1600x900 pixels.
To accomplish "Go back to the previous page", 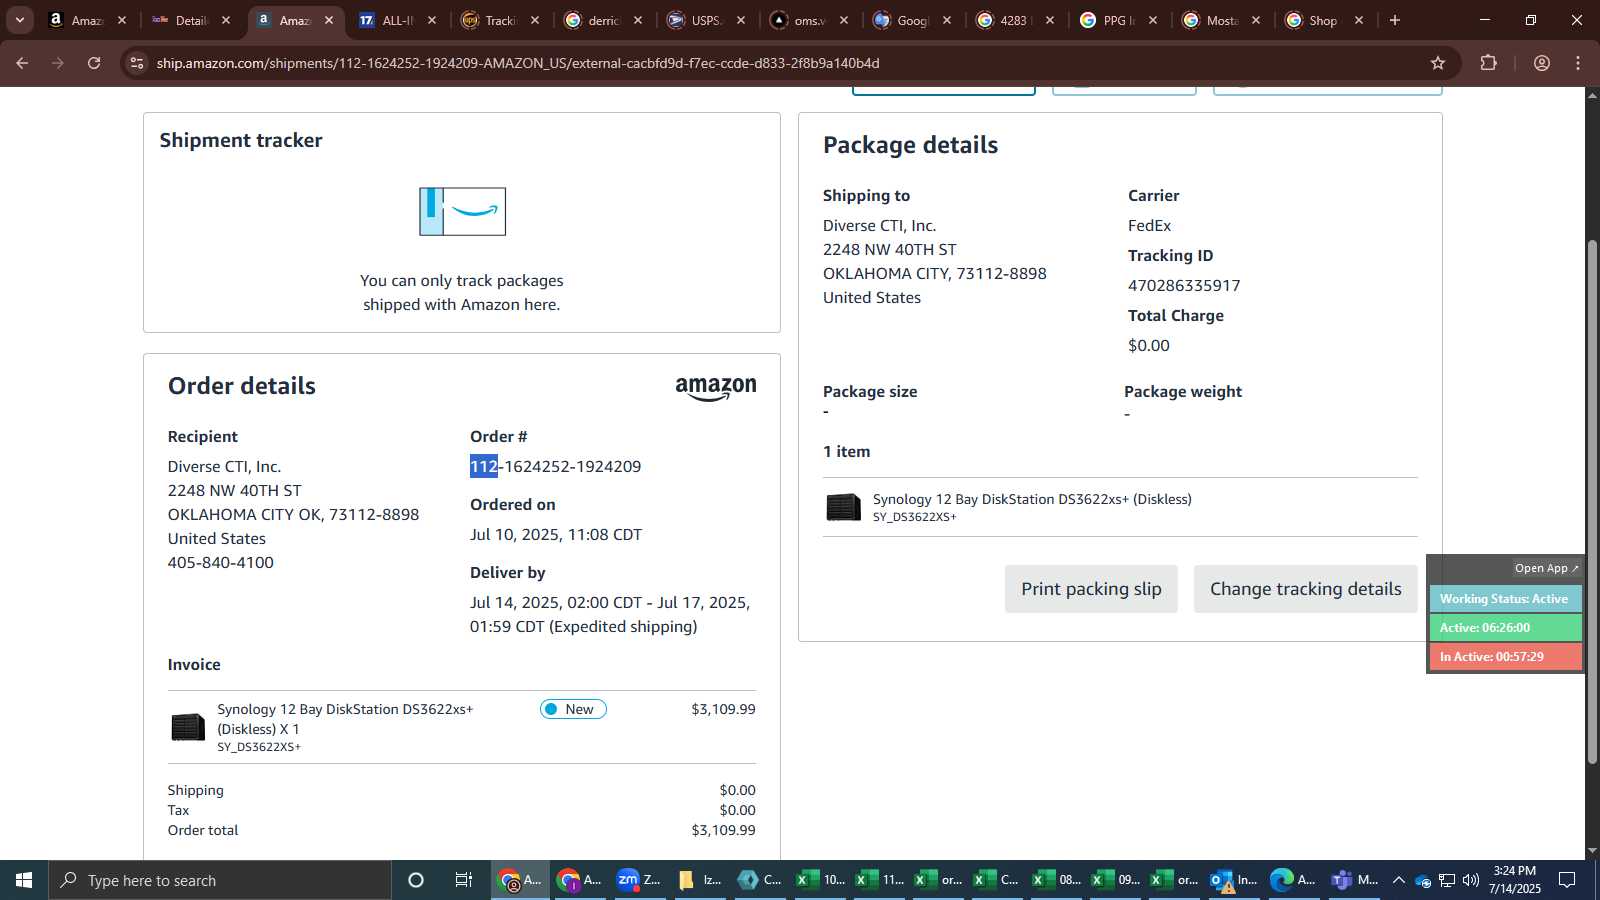I will [22, 63].
